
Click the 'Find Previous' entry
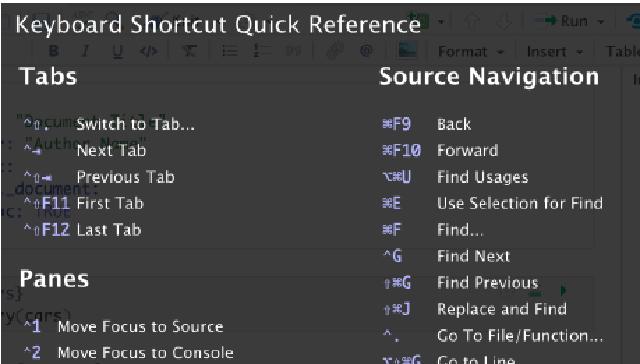tap(488, 282)
